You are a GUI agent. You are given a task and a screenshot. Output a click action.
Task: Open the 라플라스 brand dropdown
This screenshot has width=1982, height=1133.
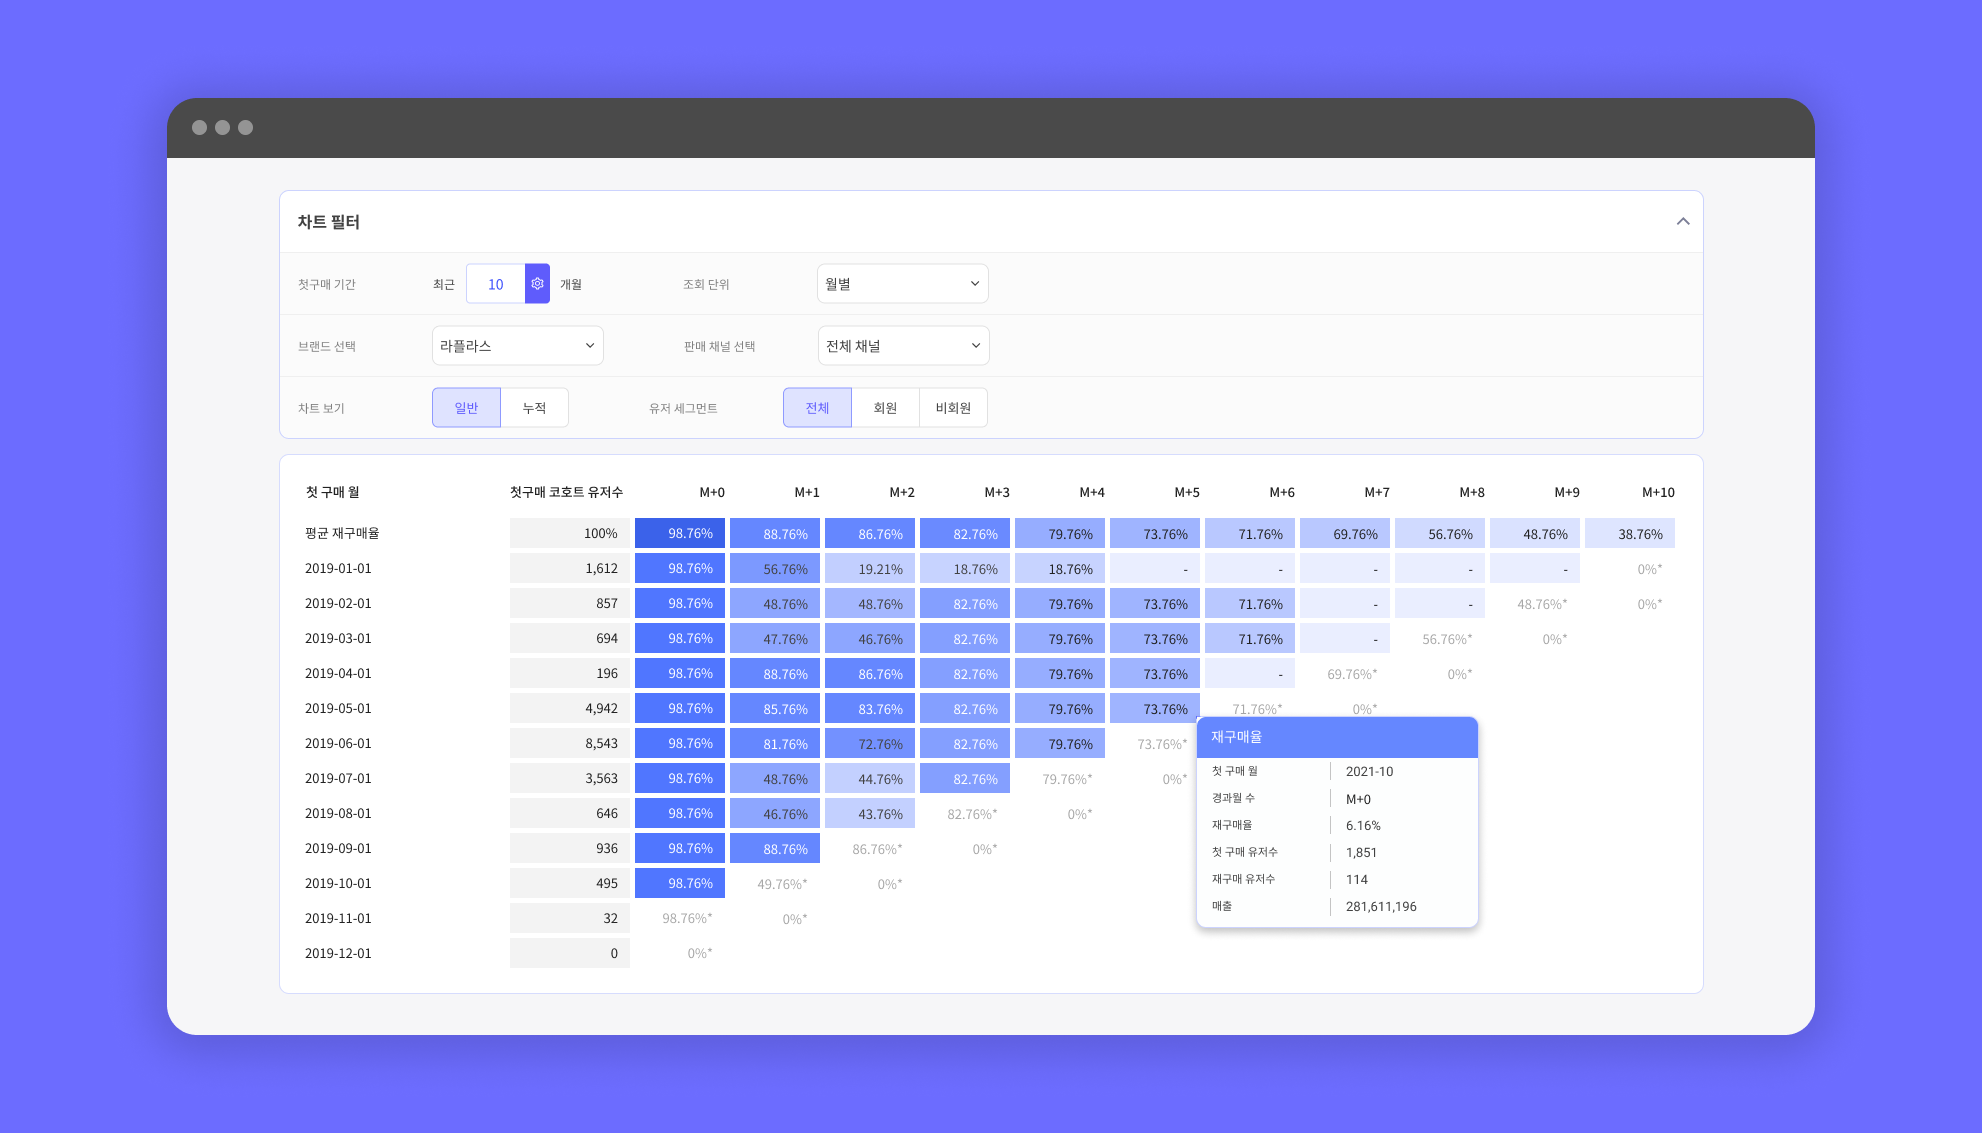[x=517, y=346]
